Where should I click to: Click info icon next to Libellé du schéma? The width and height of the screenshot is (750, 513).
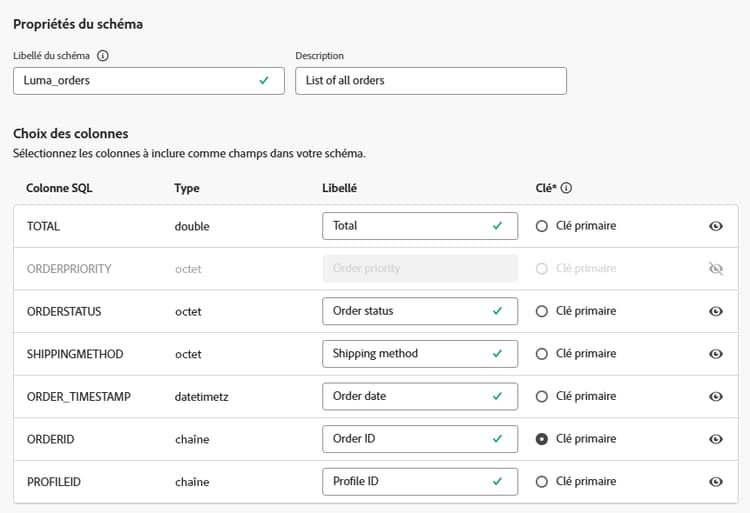[x=103, y=56]
